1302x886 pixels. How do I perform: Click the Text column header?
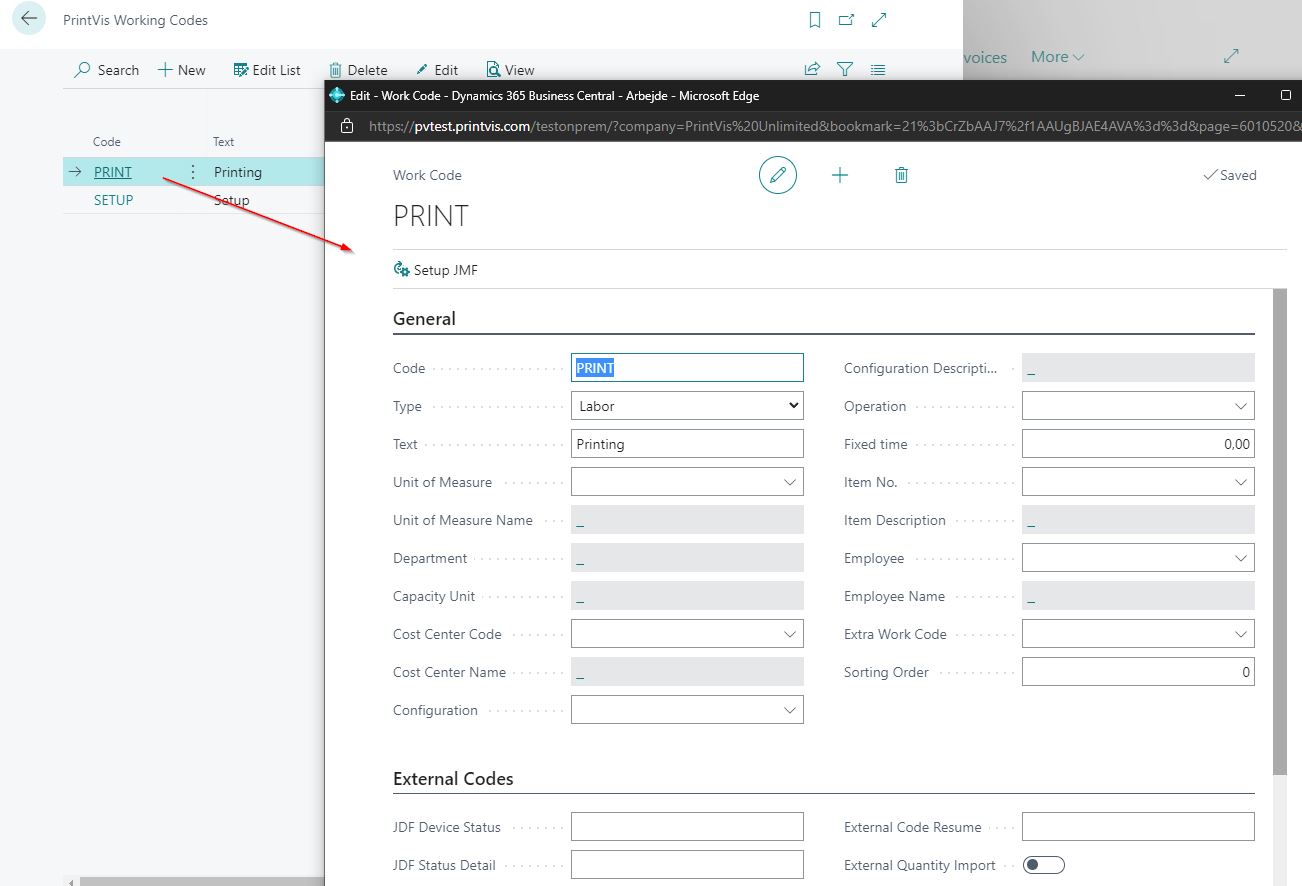[223, 142]
